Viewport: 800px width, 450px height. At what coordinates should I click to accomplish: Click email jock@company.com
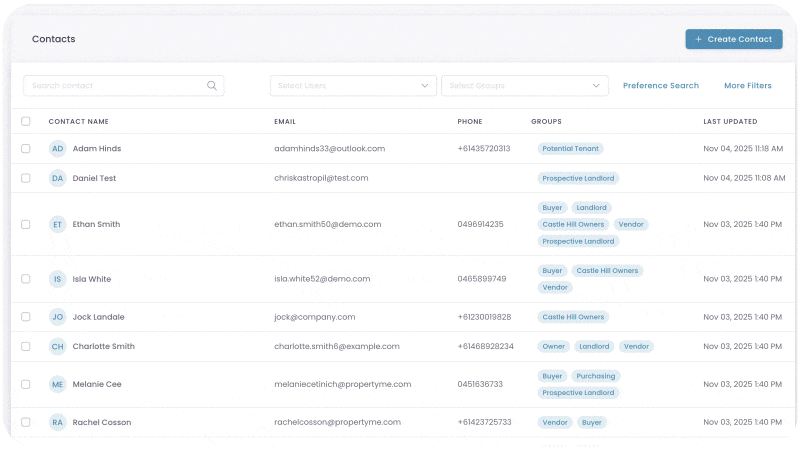coord(314,317)
